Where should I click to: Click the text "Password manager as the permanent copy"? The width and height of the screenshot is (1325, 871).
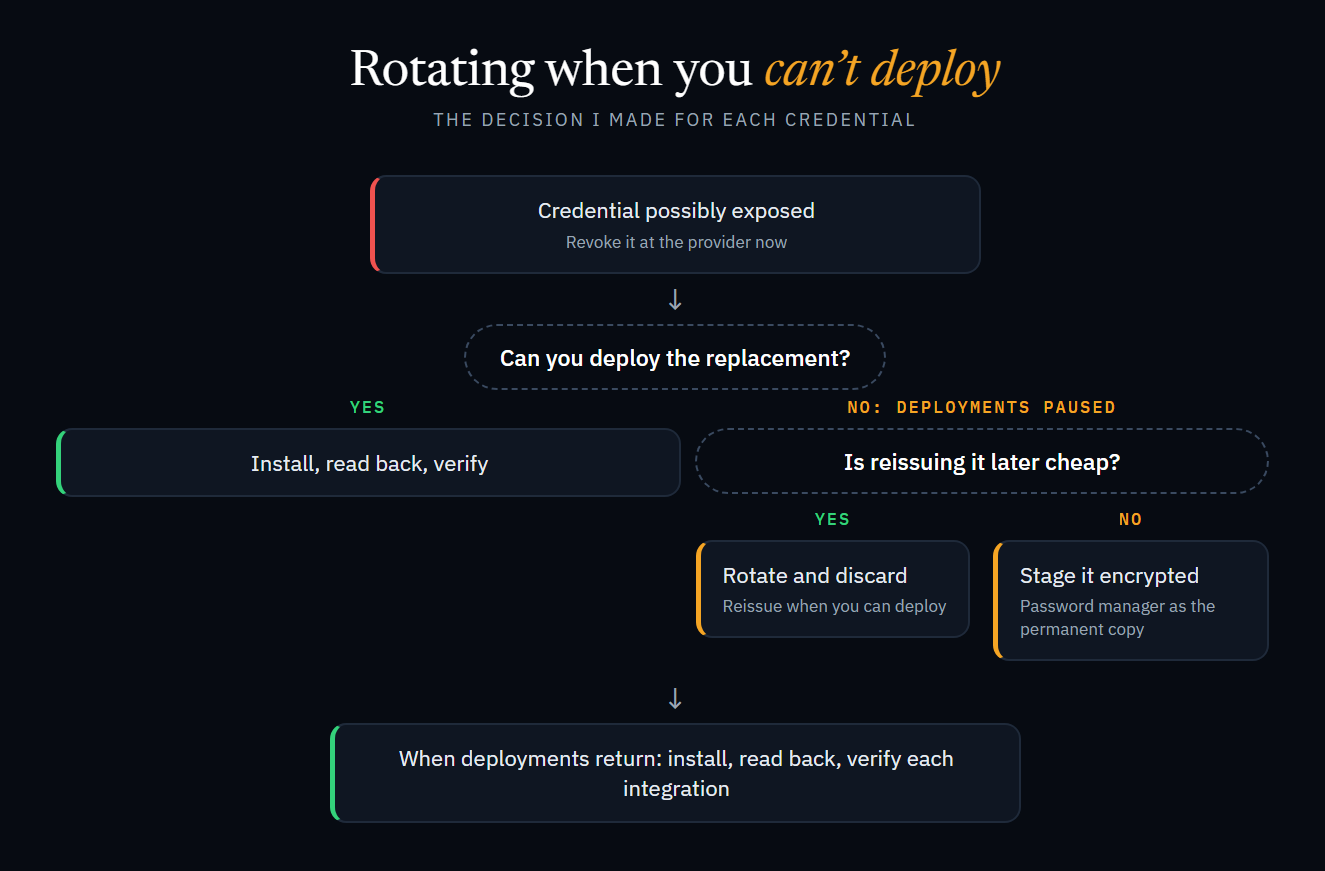[x=1118, y=618]
